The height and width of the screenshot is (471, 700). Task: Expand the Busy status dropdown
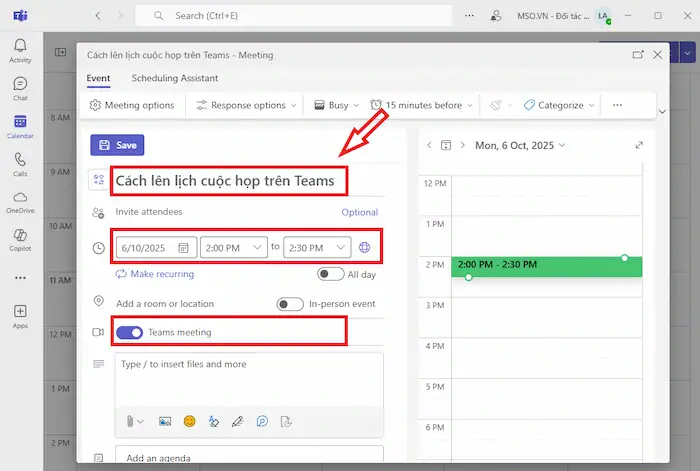336,105
